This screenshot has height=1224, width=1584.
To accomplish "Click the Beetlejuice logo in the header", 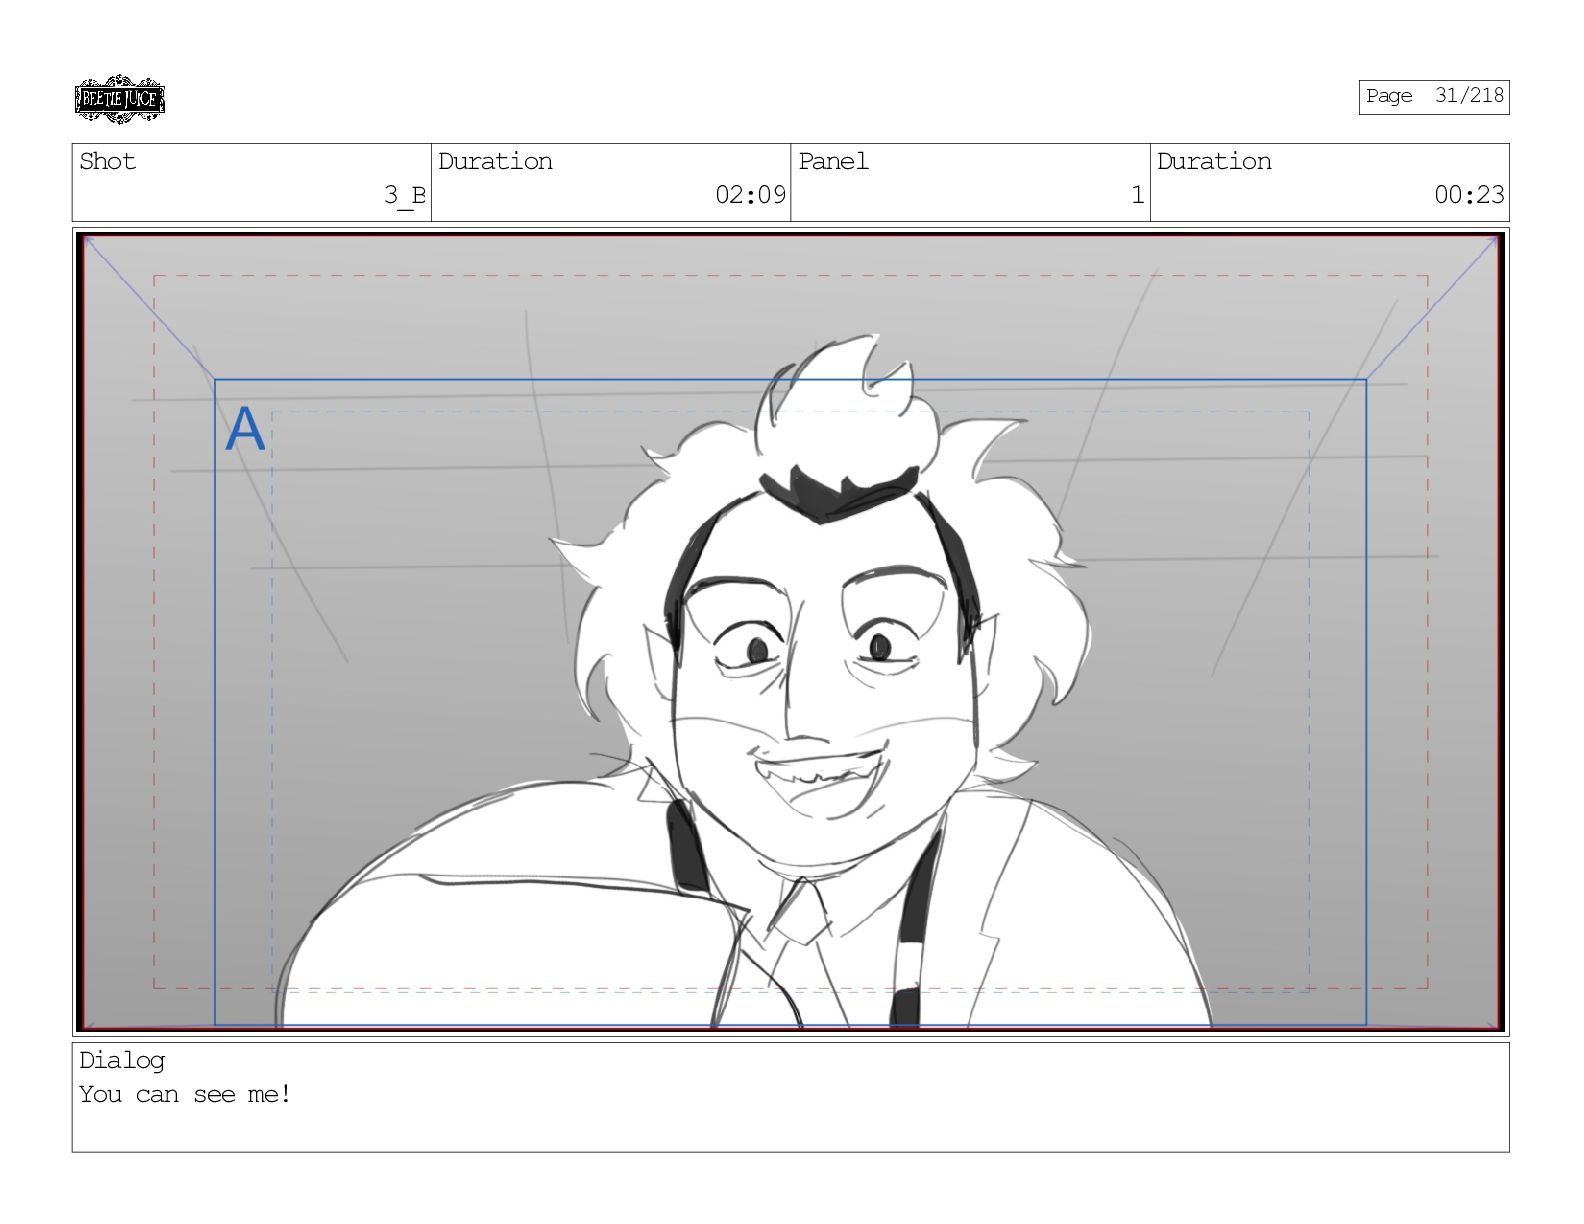I will click(x=119, y=99).
